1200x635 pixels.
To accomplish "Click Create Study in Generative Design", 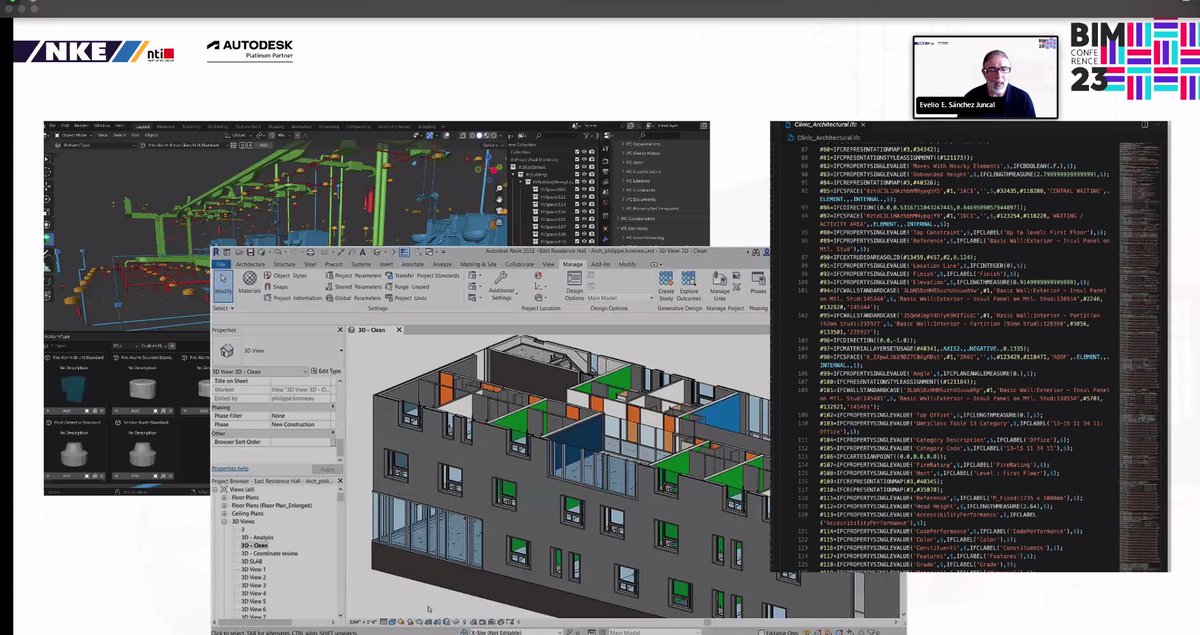I will point(666,285).
